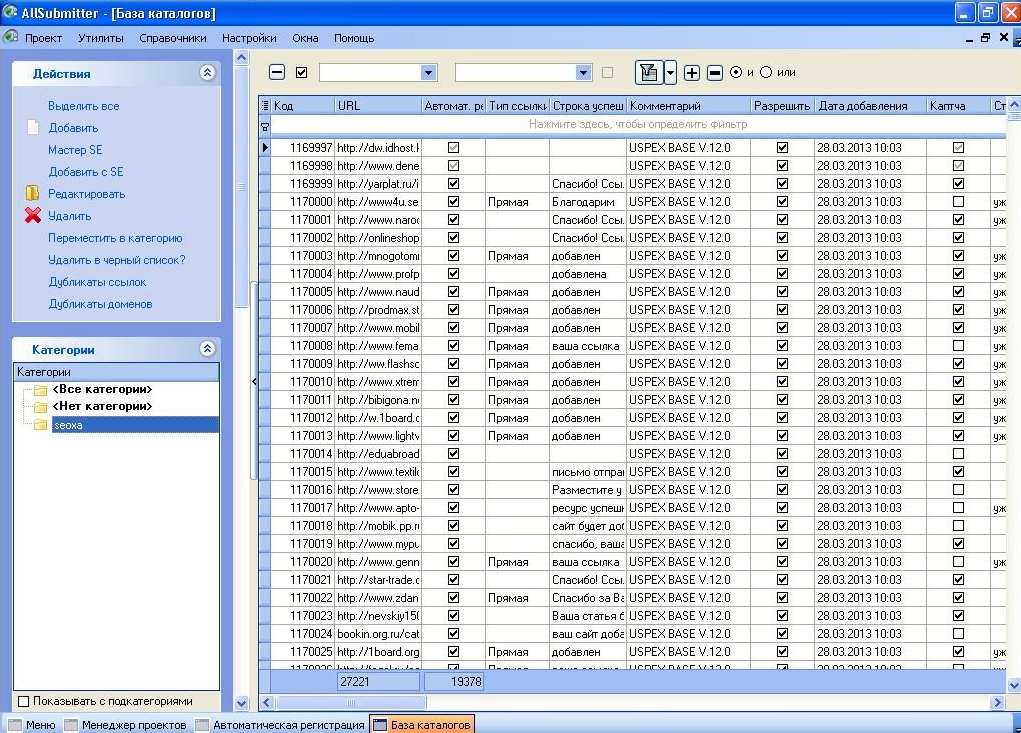Select the 'или' radio button
Screen dimensions: 1021x733
(766, 73)
